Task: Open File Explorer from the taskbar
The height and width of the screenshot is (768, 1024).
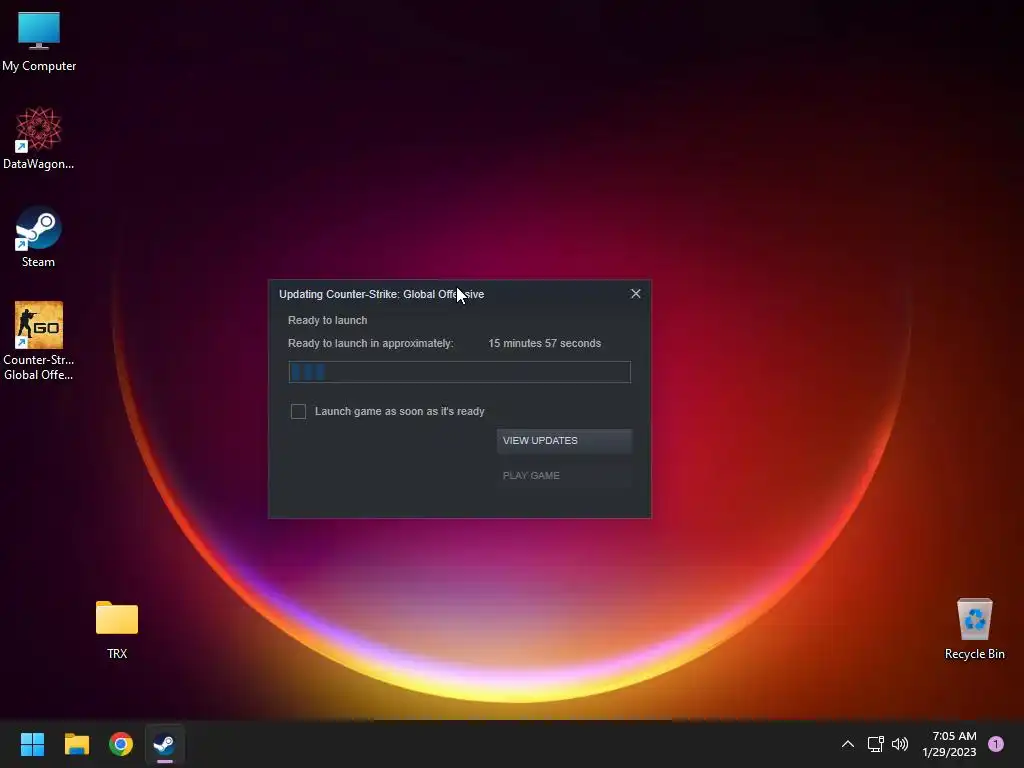Action: [x=76, y=744]
